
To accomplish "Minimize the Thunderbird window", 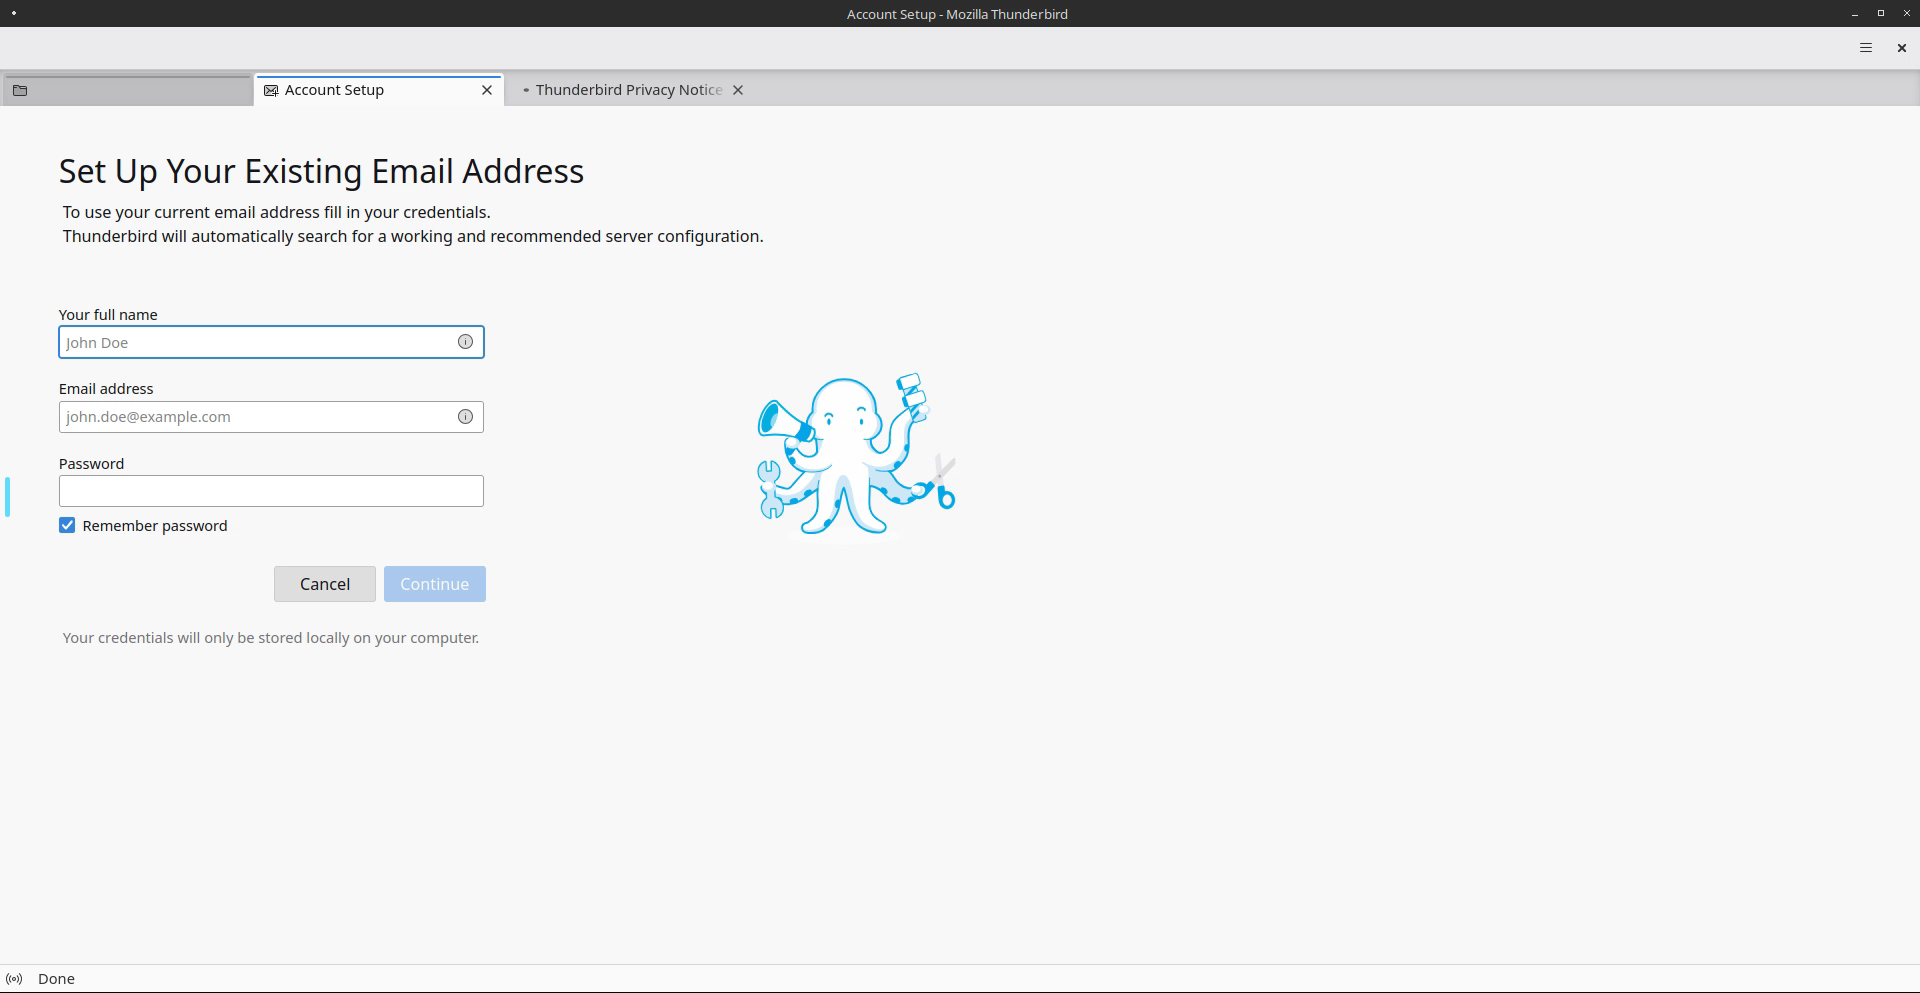I will click(x=1855, y=14).
